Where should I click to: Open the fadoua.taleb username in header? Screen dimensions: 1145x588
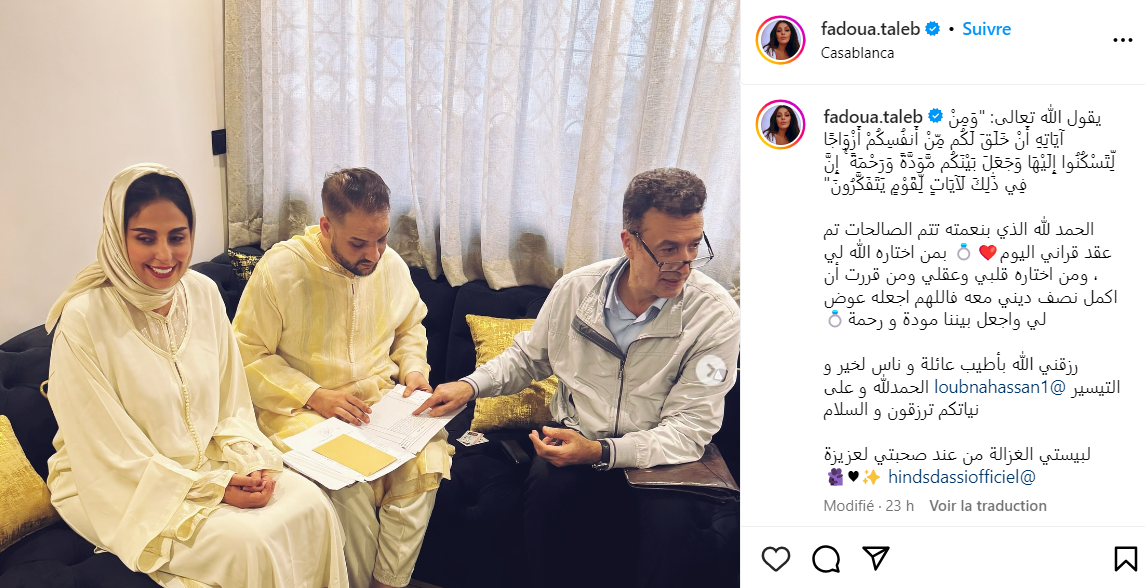(870, 29)
